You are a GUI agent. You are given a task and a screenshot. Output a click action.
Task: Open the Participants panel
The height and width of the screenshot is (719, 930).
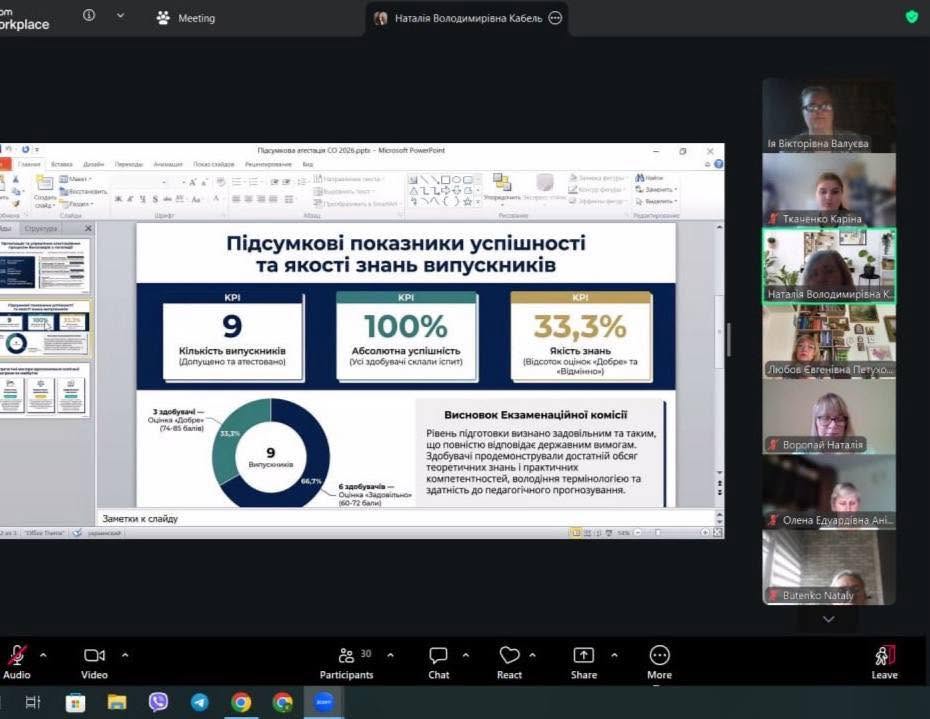[346, 663]
